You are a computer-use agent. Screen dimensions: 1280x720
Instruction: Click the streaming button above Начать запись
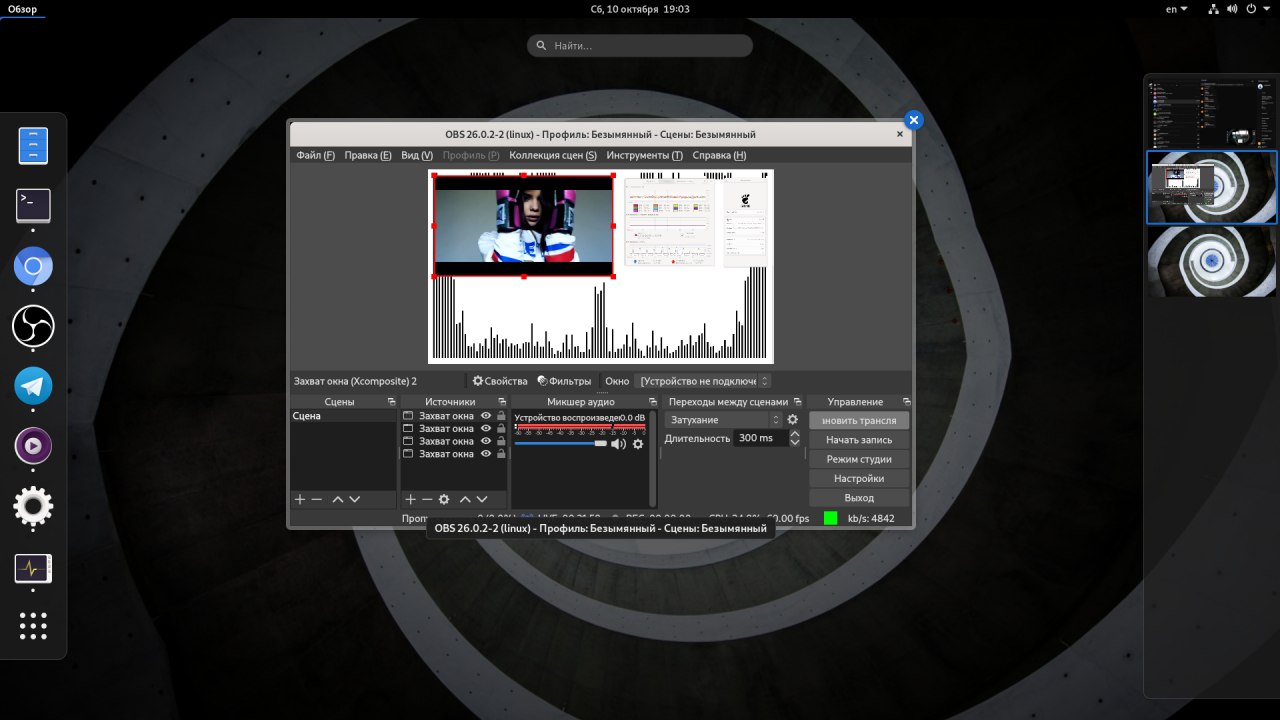pos(859,421)
